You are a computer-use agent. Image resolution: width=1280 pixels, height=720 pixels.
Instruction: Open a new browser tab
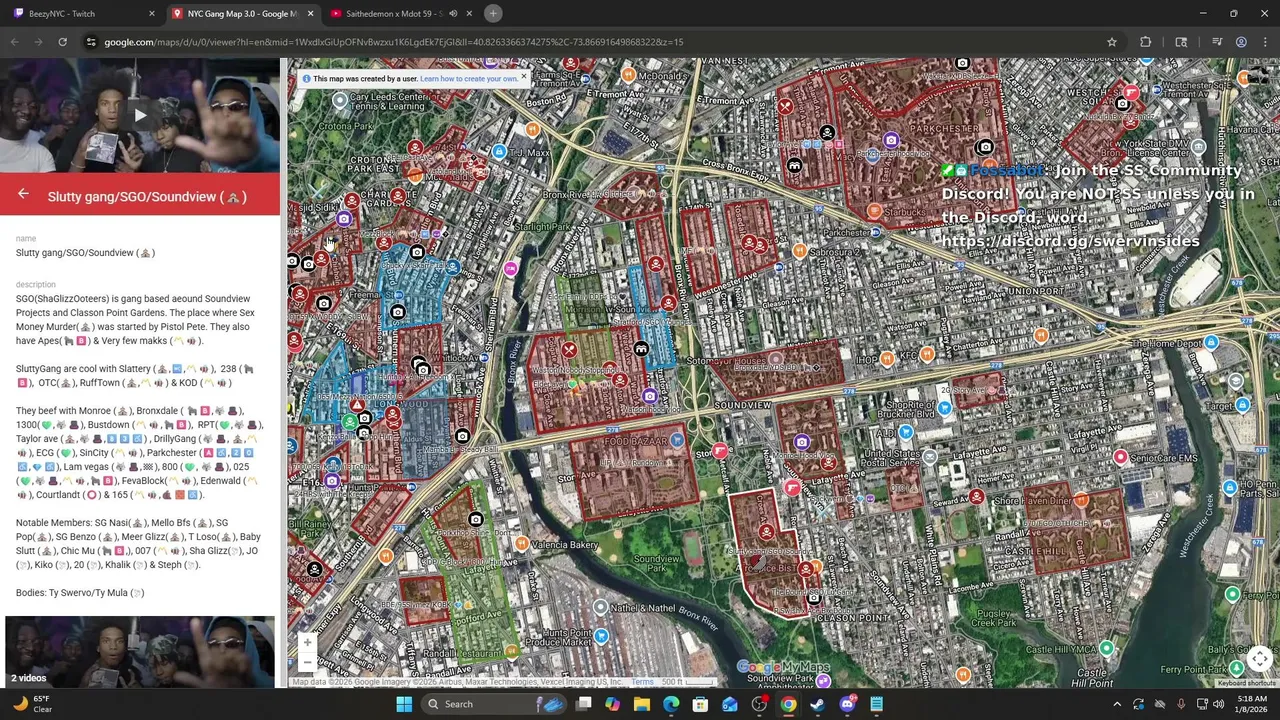coord(493,13)
